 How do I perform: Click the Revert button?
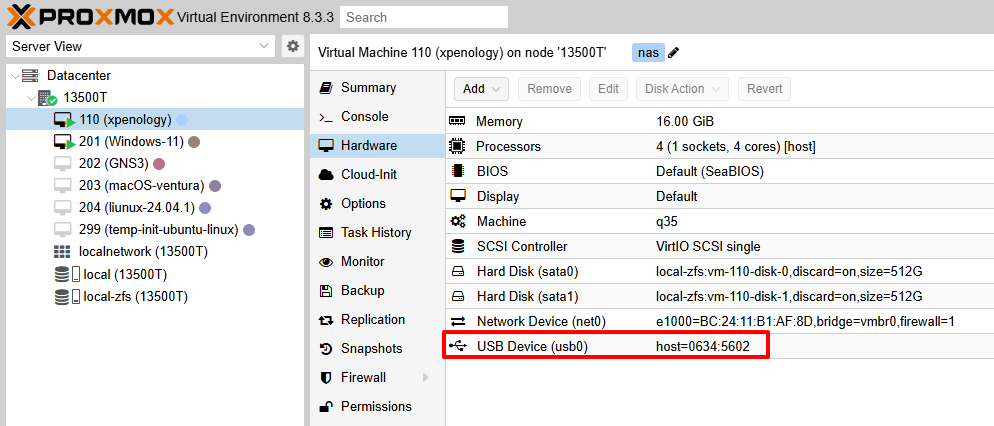pyautogui.click(x=765, y=89)
